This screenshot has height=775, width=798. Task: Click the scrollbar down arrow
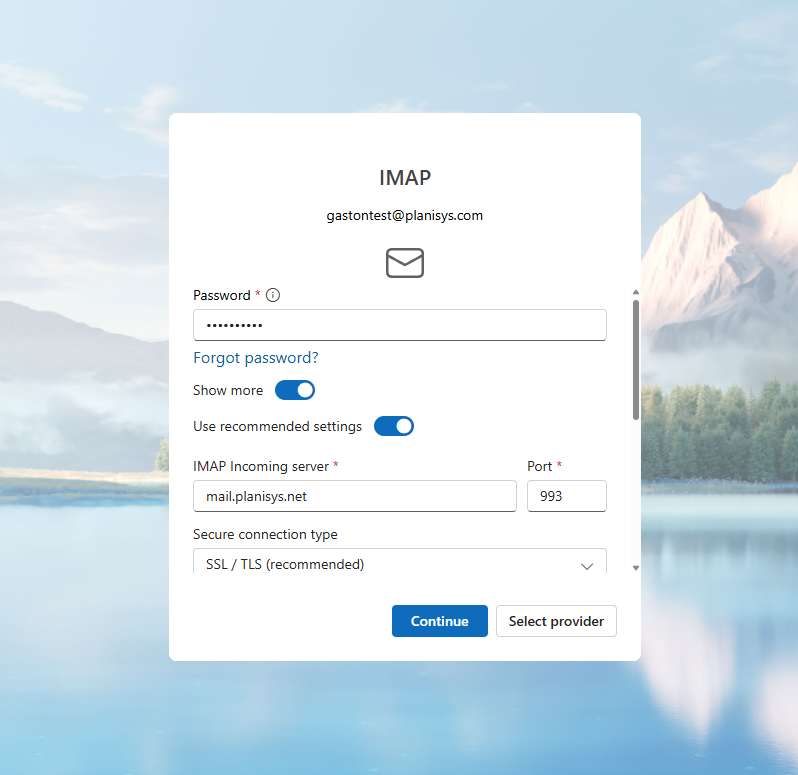635,568
